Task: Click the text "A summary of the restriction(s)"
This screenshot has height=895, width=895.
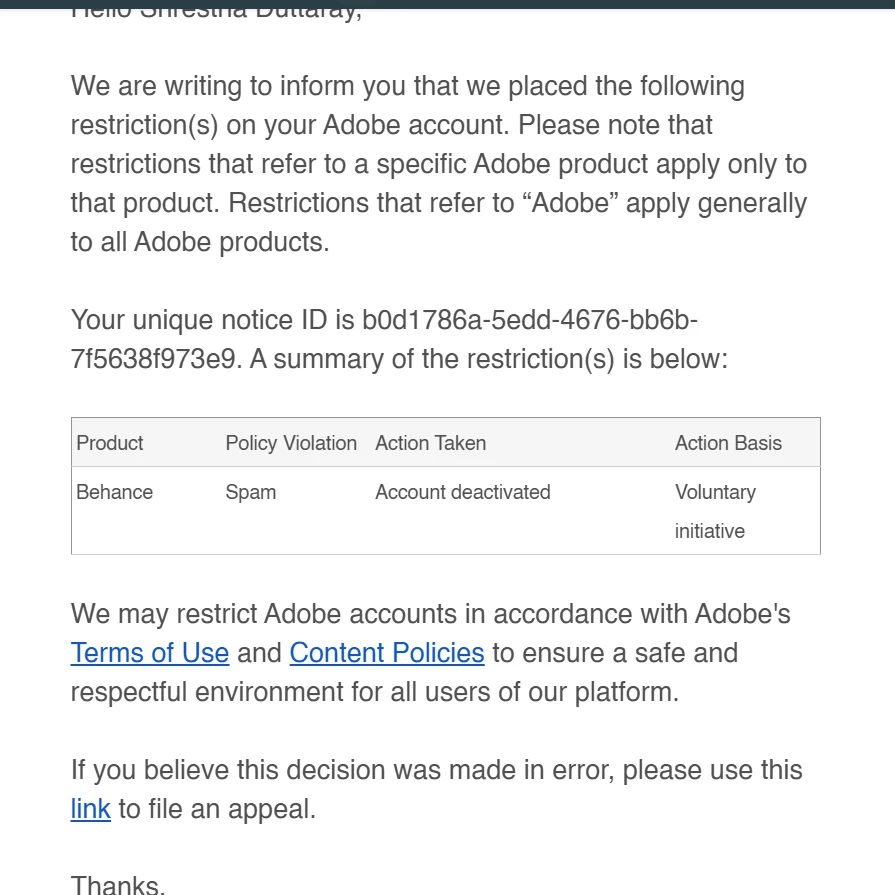Action: tap(489, 360)
